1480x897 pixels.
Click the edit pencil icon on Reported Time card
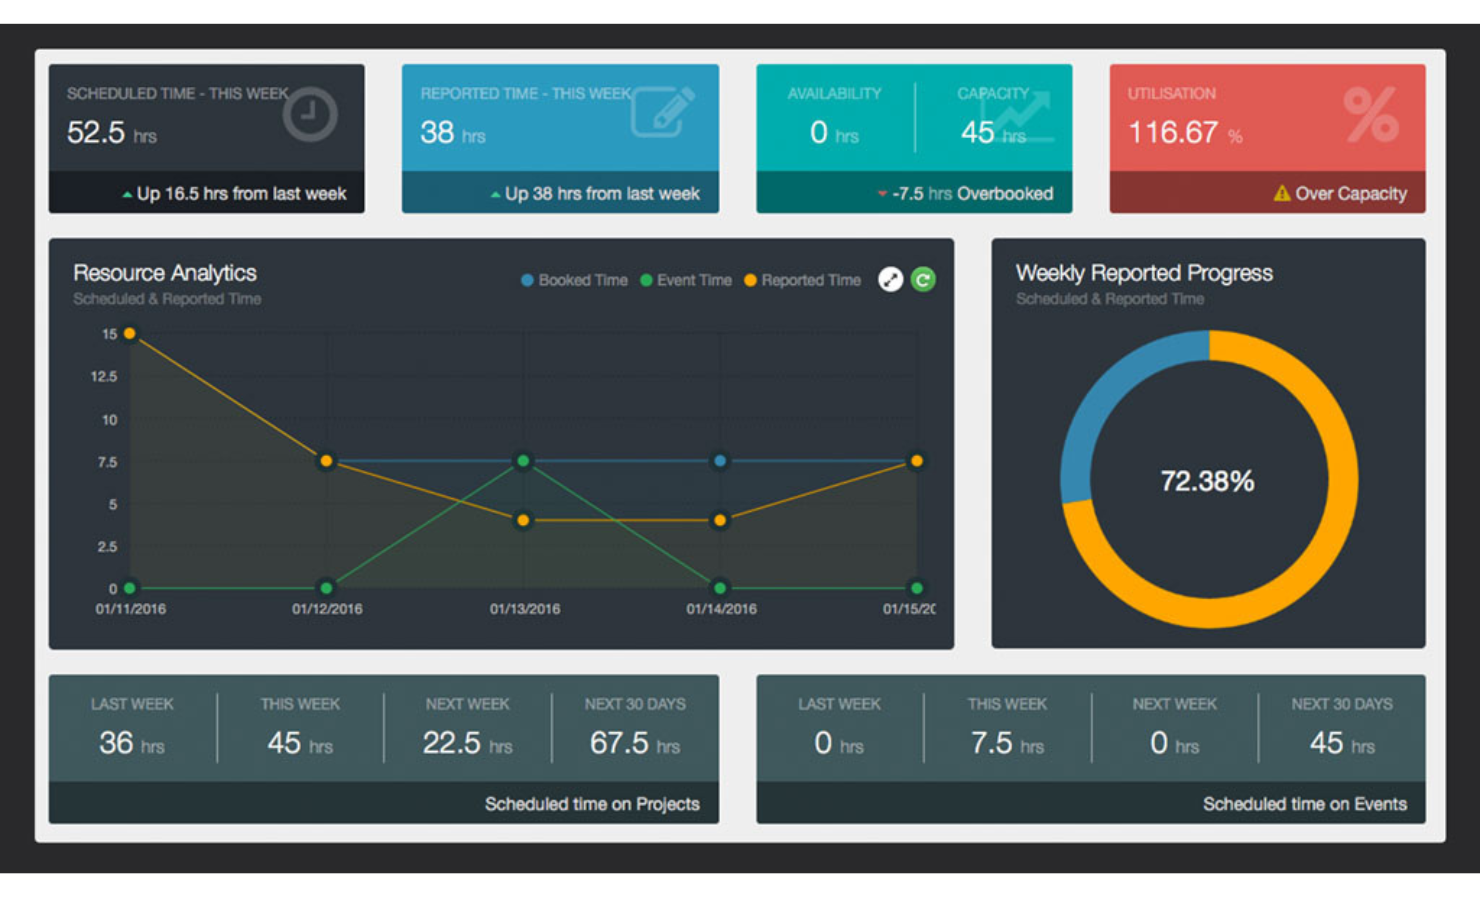point(662,113)
